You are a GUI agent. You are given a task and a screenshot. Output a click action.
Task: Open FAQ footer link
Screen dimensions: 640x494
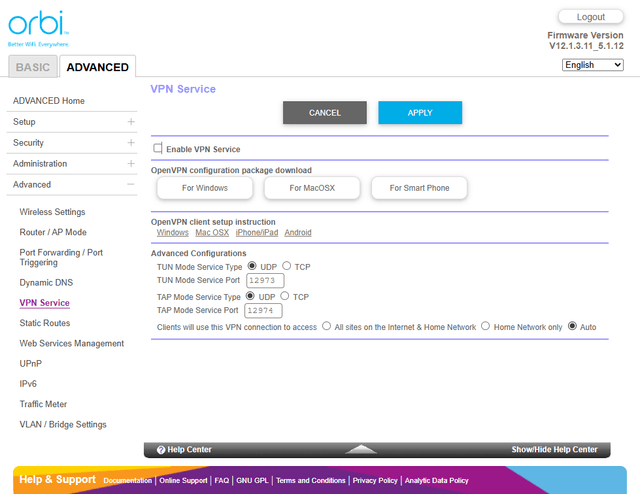(x=222, y=481)
